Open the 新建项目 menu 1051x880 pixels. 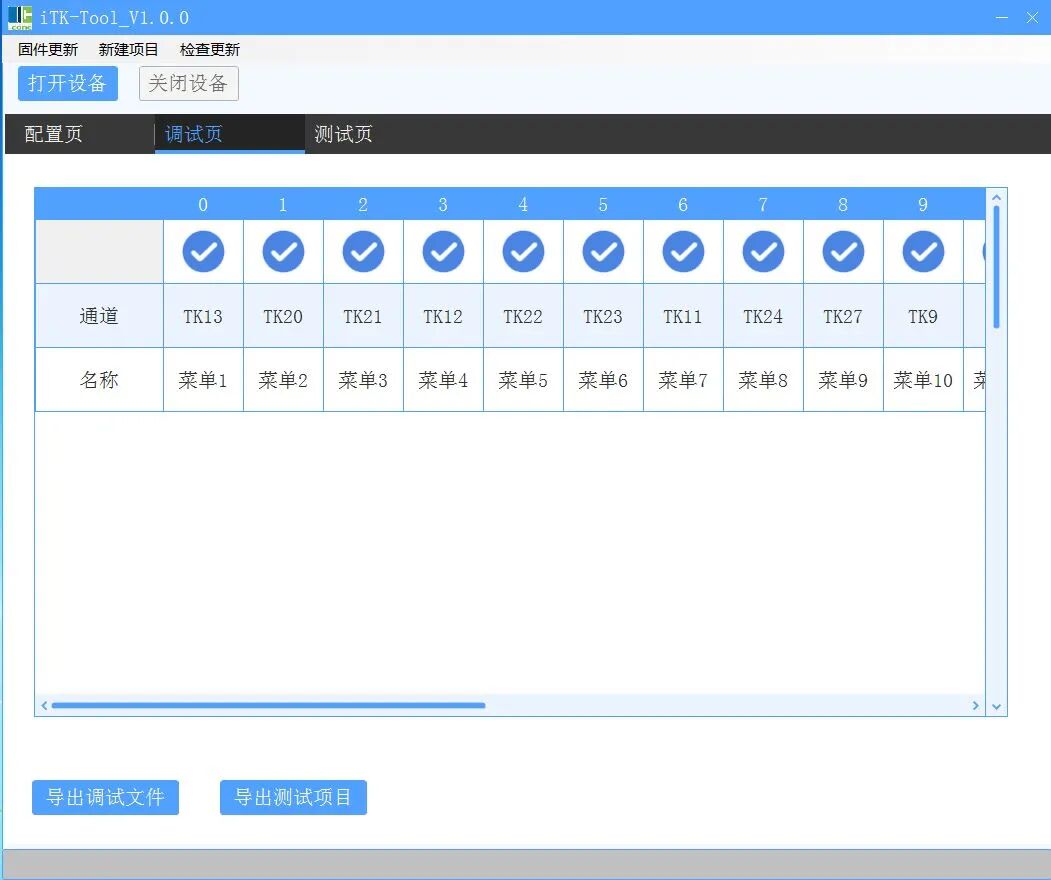pyautogui.click(x=128, y=50)
